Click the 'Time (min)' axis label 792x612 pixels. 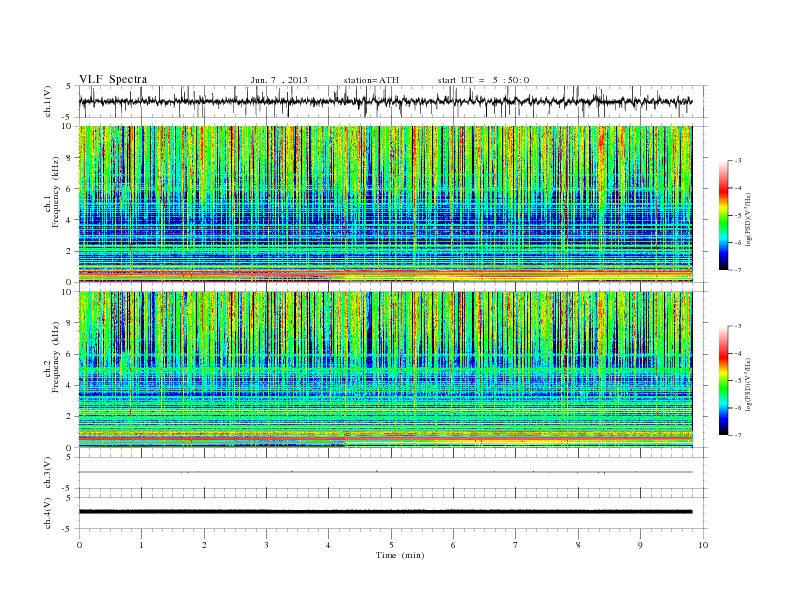400,555
